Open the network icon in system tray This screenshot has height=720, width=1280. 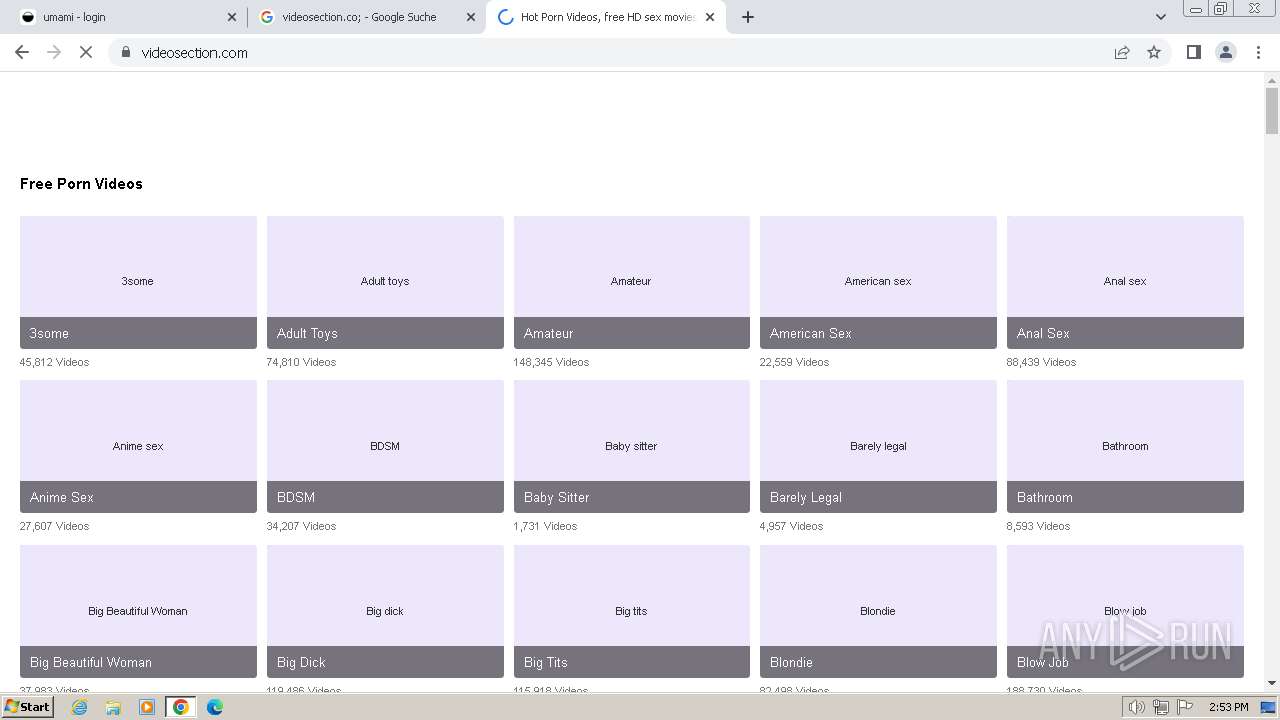click(x=1160, y=707)
